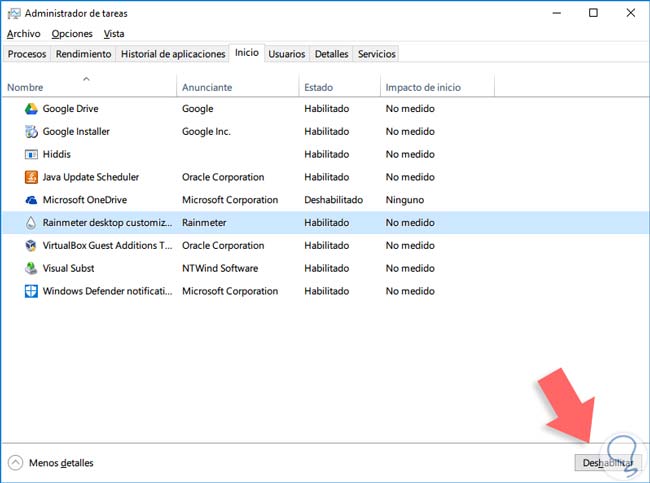The height and width of the screenshot is (483, 650).
Task: Click the Google Drive icon
Action: click(x=32, y=108)
